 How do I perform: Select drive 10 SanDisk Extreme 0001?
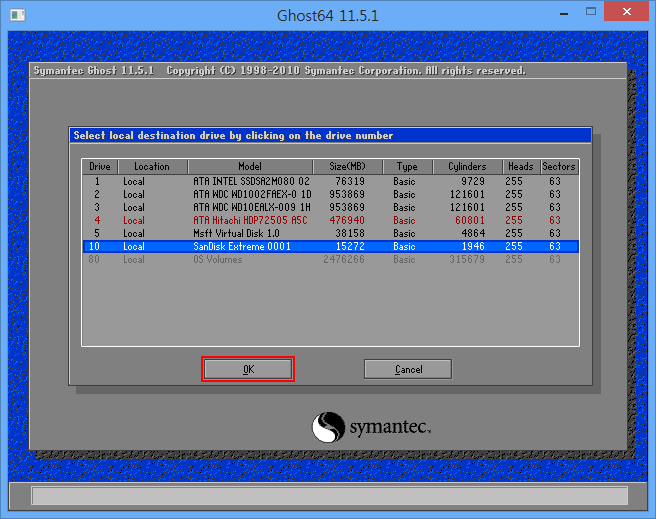331,246
